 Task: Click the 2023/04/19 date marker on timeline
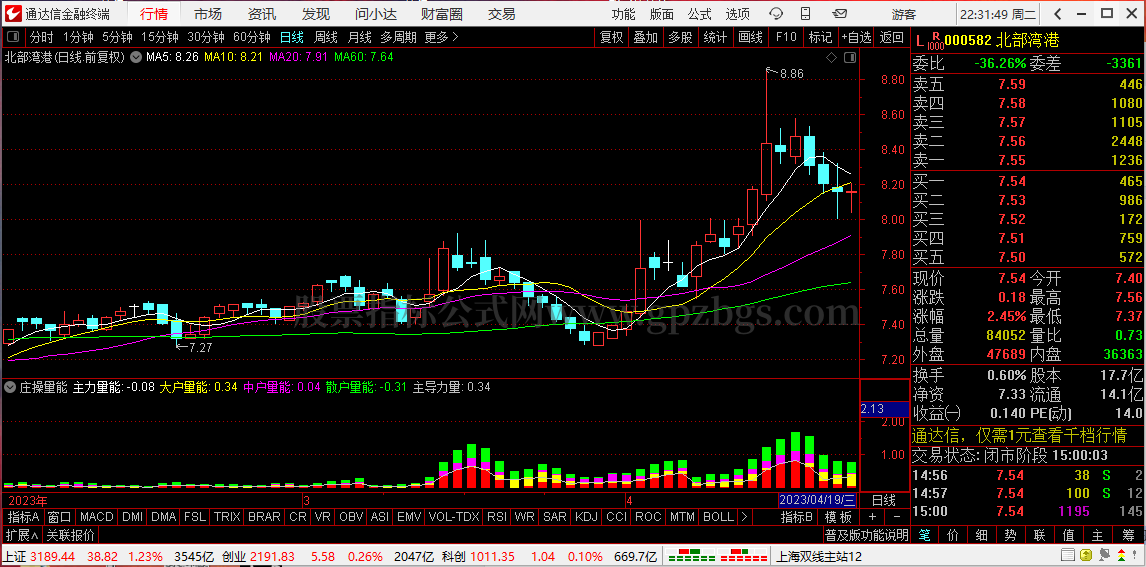coord(817,501)
